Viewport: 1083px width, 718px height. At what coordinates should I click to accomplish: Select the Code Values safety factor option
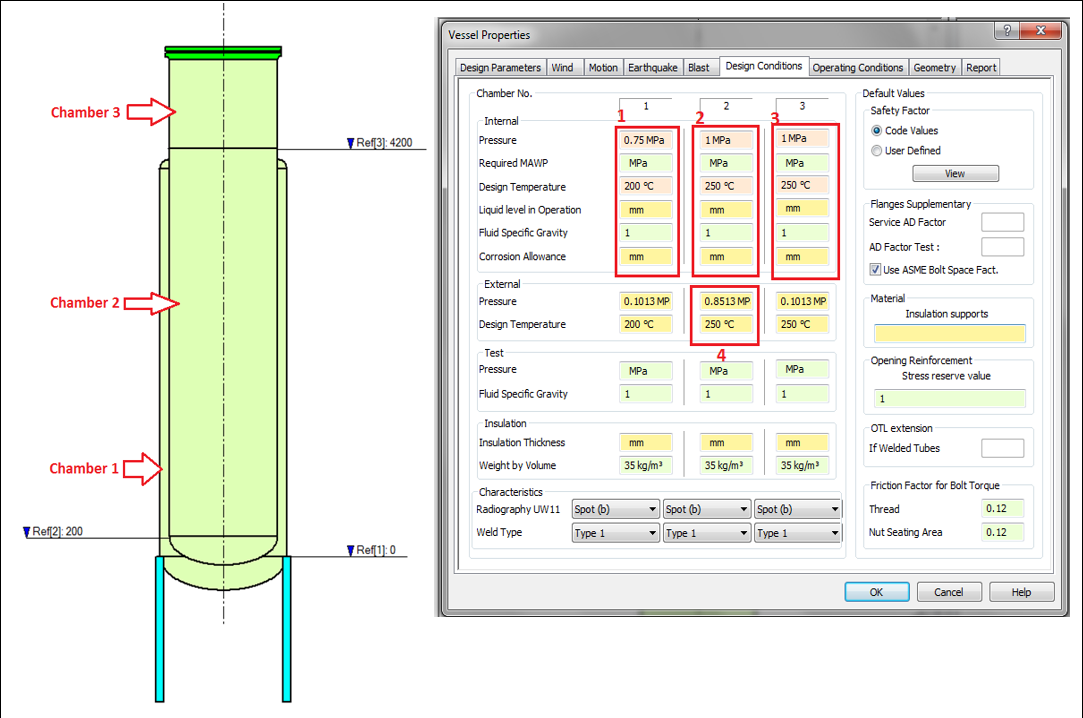877,131
